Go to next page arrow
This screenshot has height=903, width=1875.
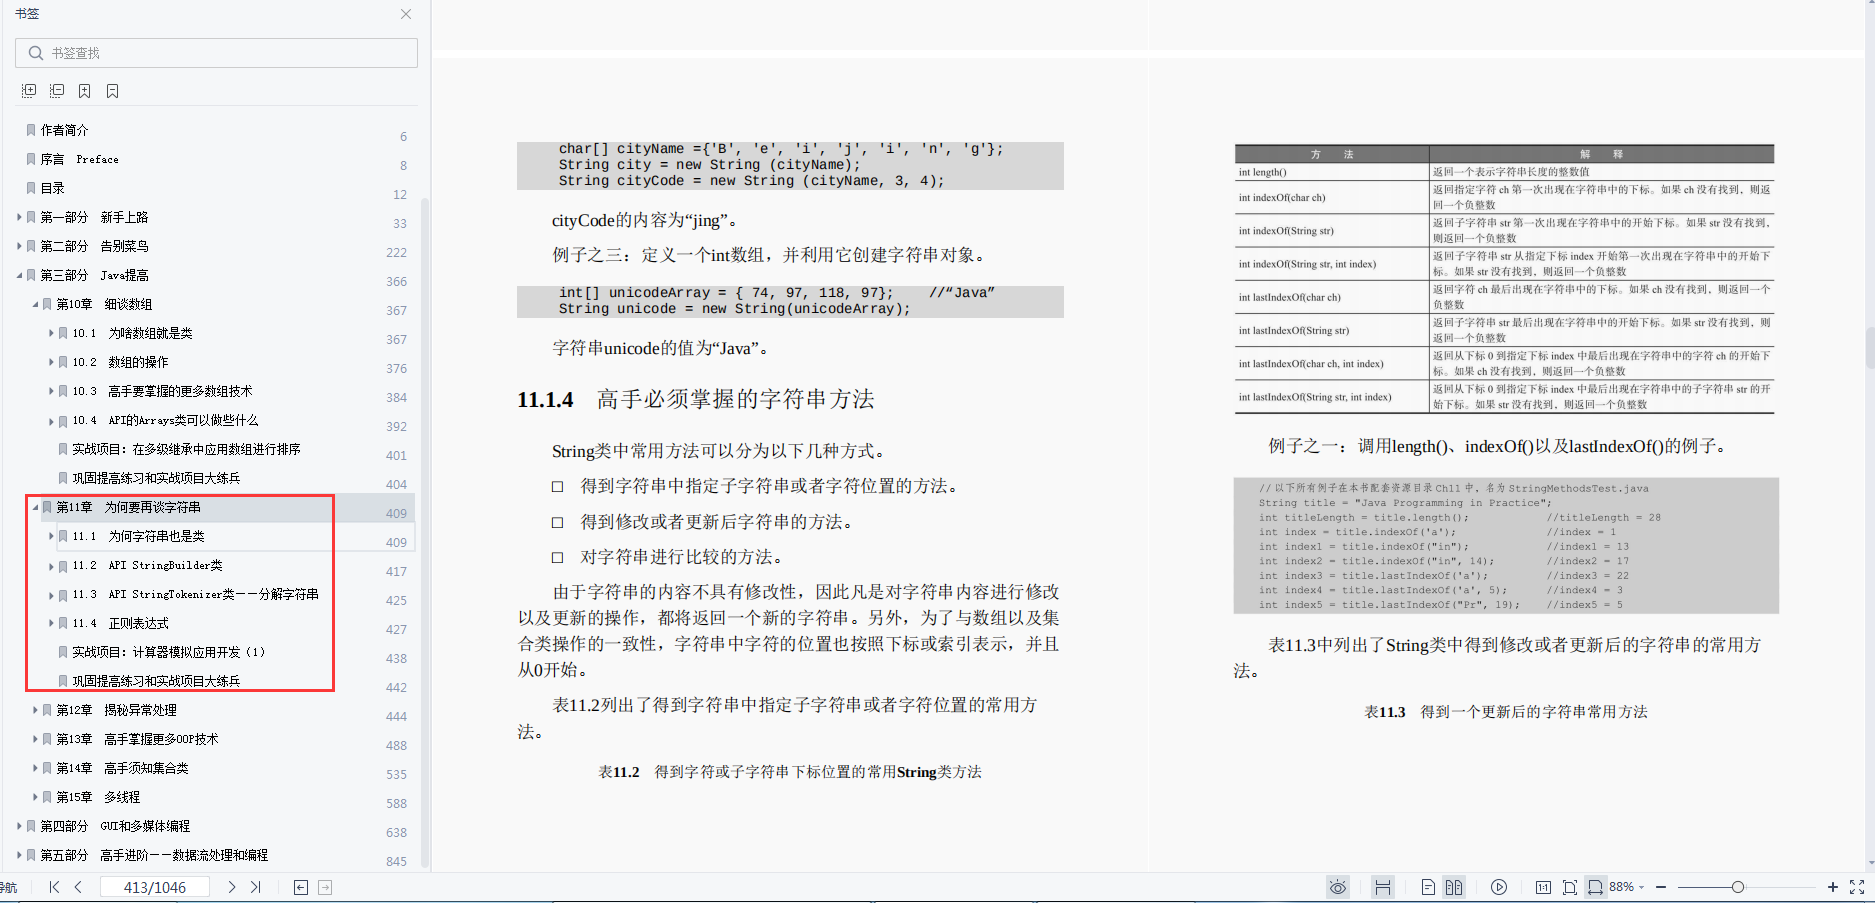232,887
